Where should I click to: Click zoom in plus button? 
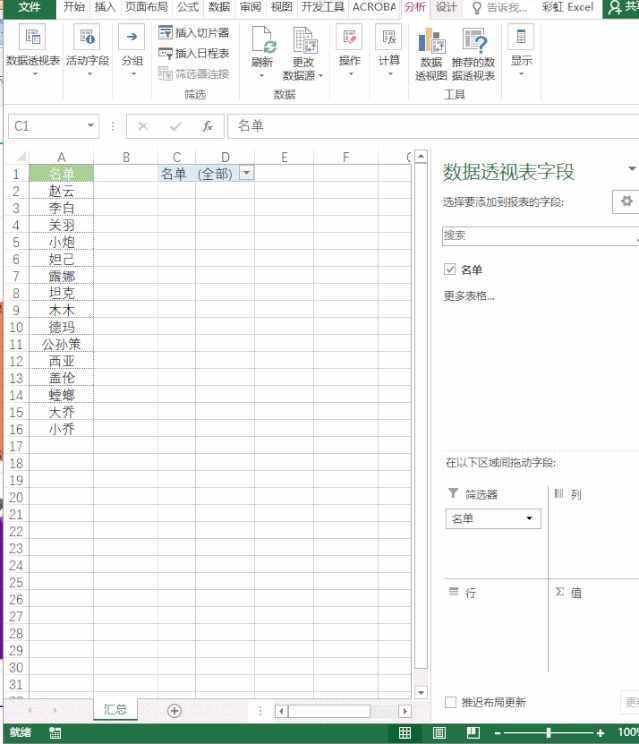(x=601, y=733)
